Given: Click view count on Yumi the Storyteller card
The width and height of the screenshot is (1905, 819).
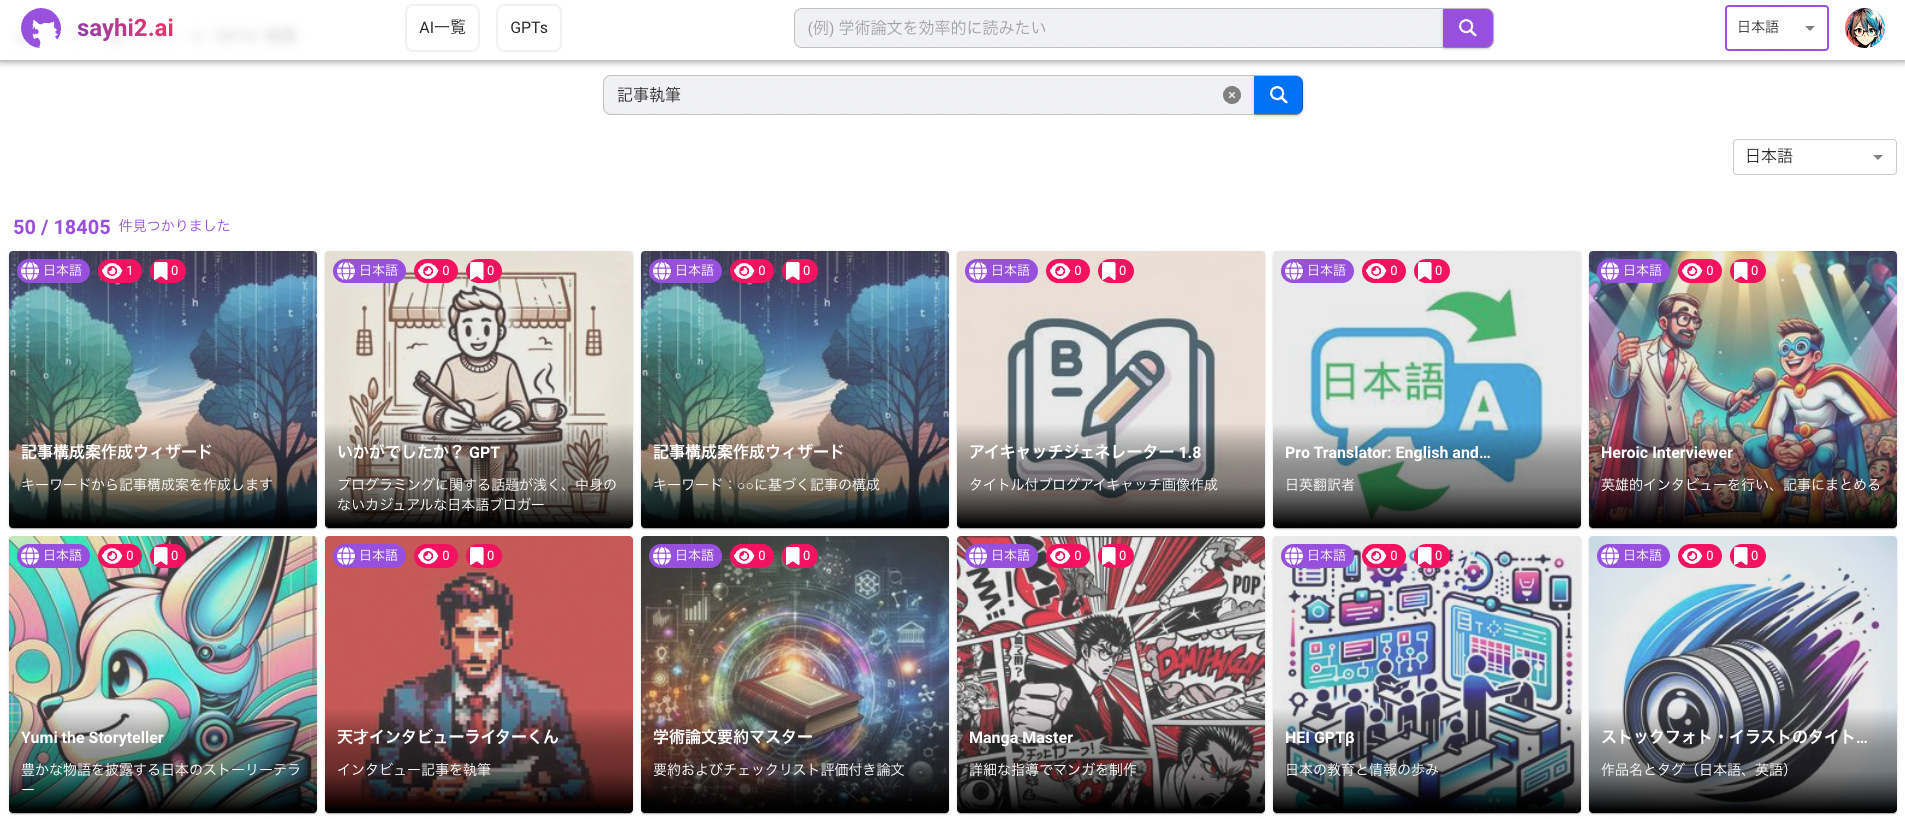Looking at the screenshot, I should click(120, 556).
